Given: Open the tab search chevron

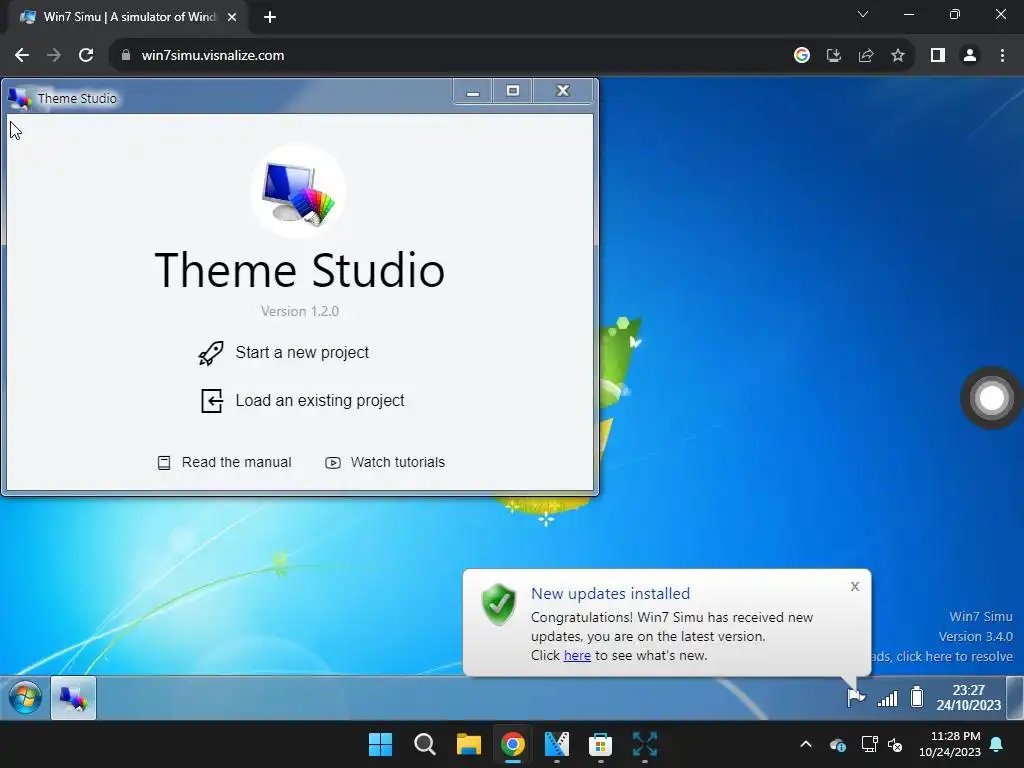Looking at the screenshot, I should tap(863, 14).
